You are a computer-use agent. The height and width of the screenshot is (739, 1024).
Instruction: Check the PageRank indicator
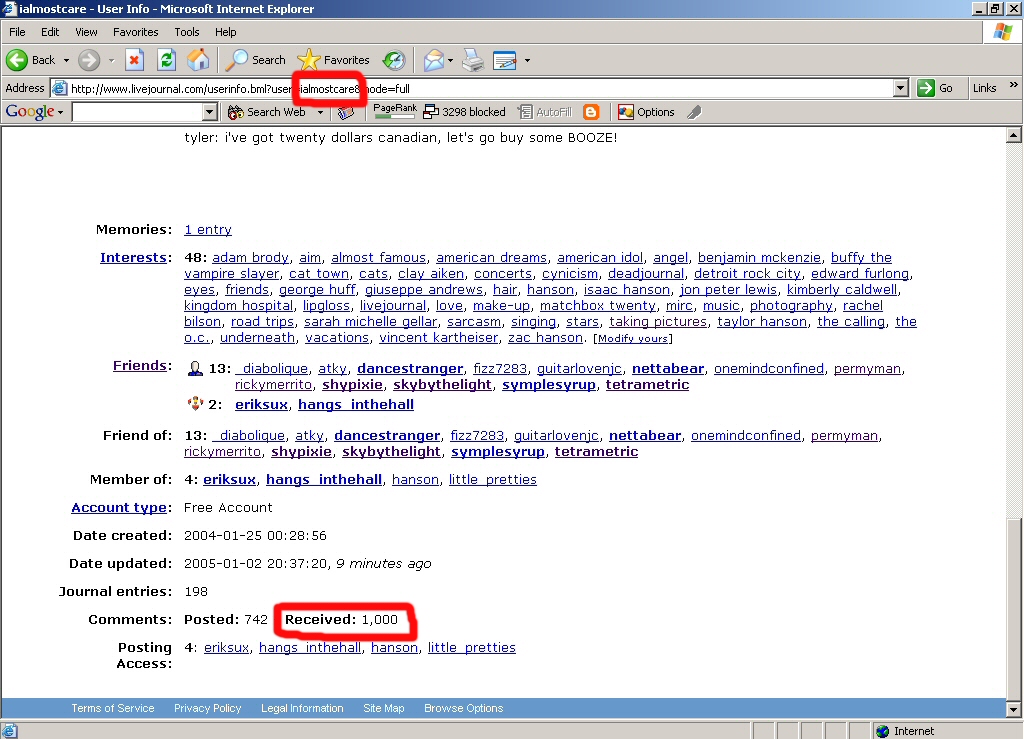click(x=394, y=111)
